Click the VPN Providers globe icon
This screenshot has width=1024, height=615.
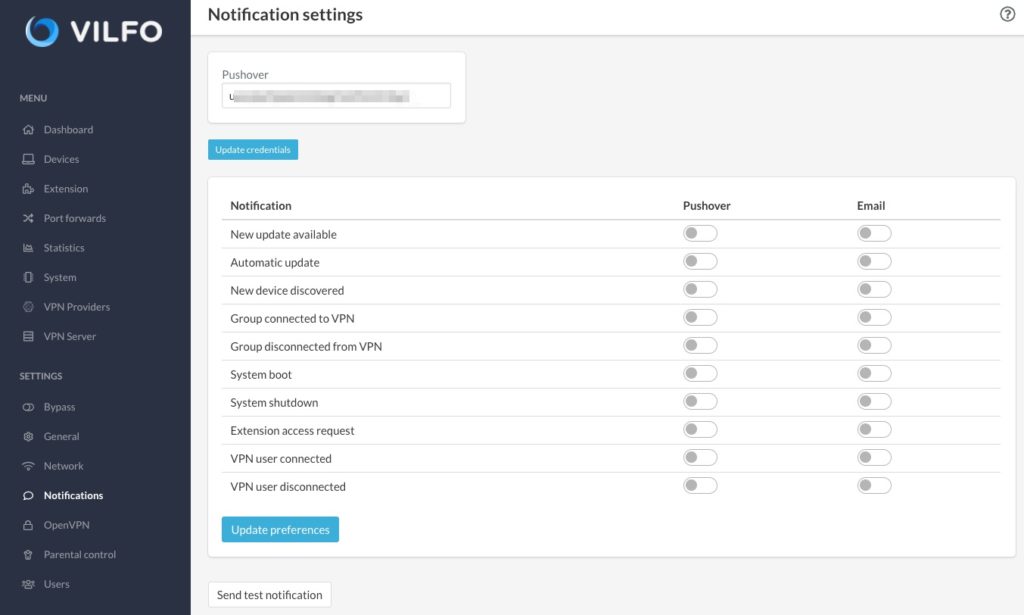pyautogui.click(x=28, y=307)
